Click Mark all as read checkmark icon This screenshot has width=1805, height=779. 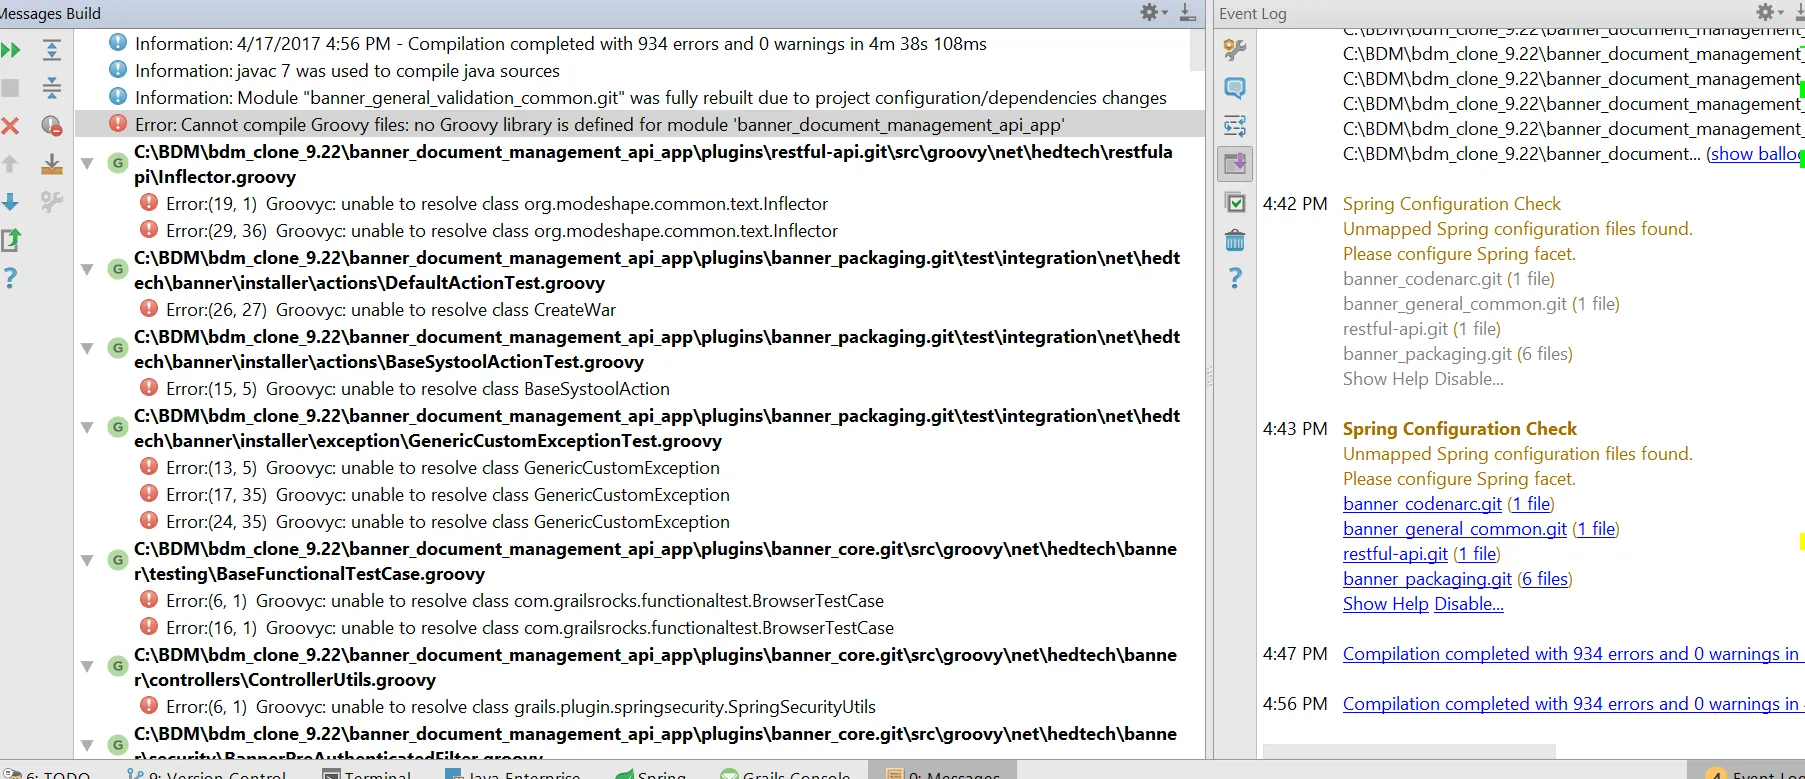click(1235, 202)
